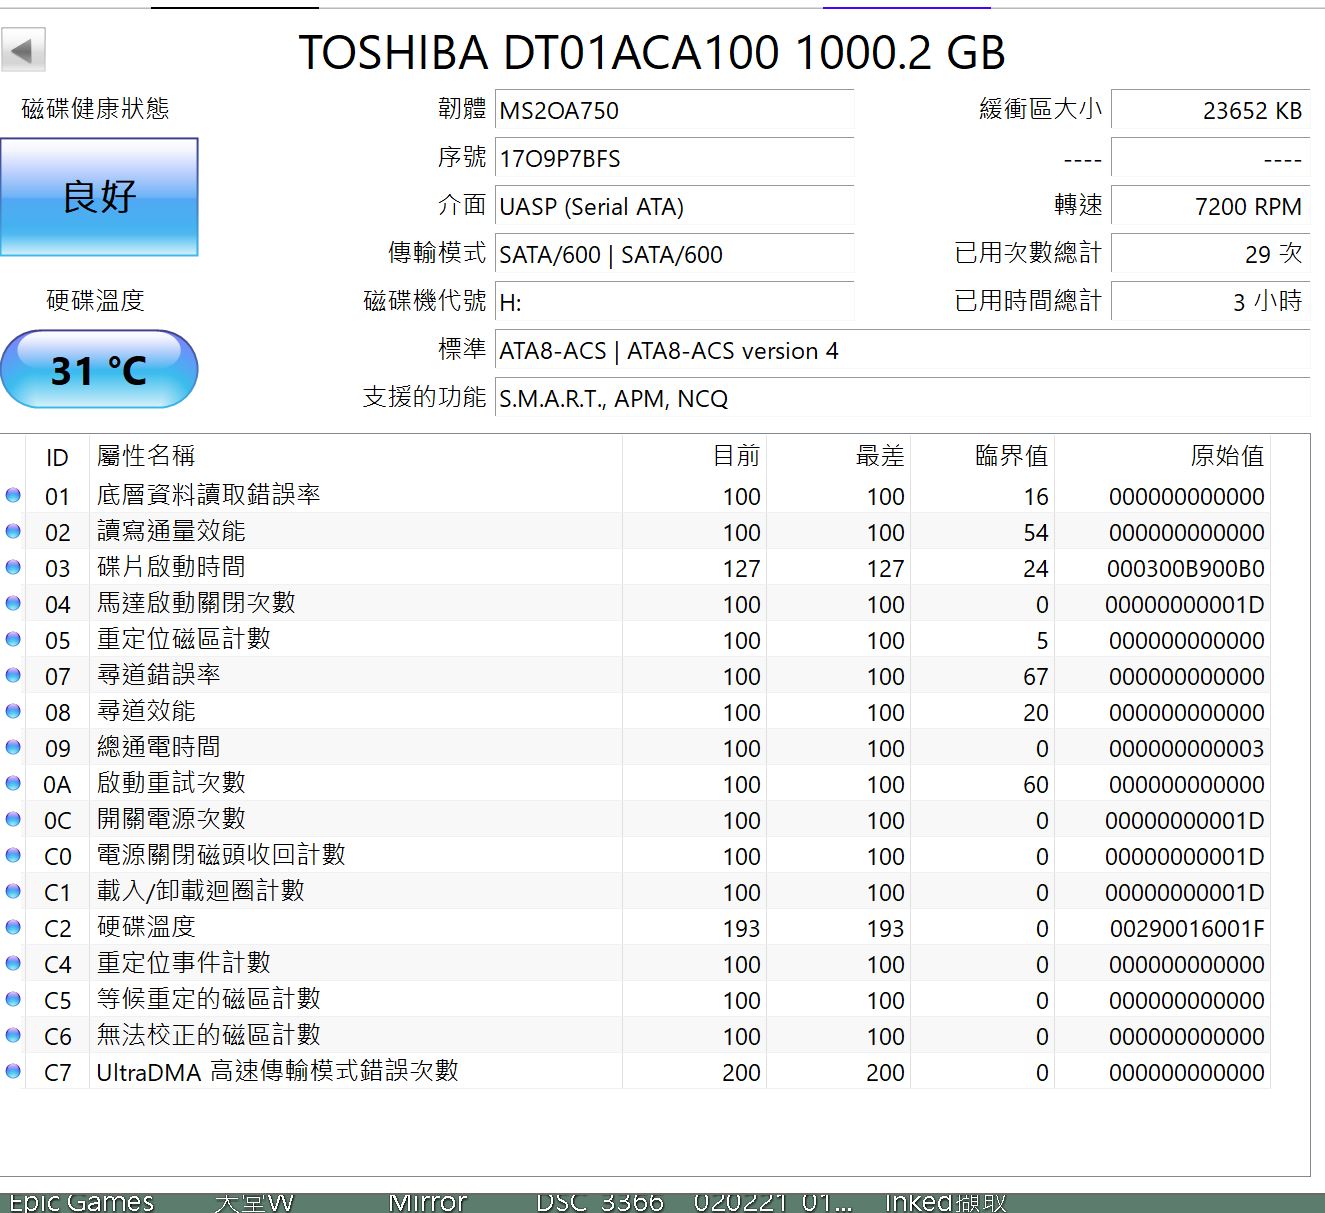Click the Epic Games desktop icon label
This screenshot has height=1213, width=1325.
[81, 1201]
